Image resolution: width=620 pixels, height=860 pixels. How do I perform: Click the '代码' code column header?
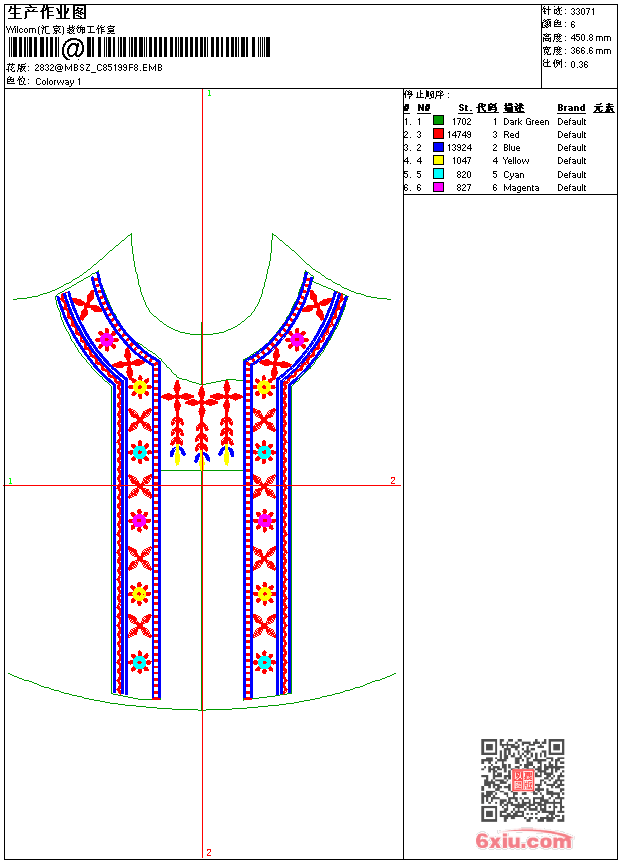[x=487, y=108]
